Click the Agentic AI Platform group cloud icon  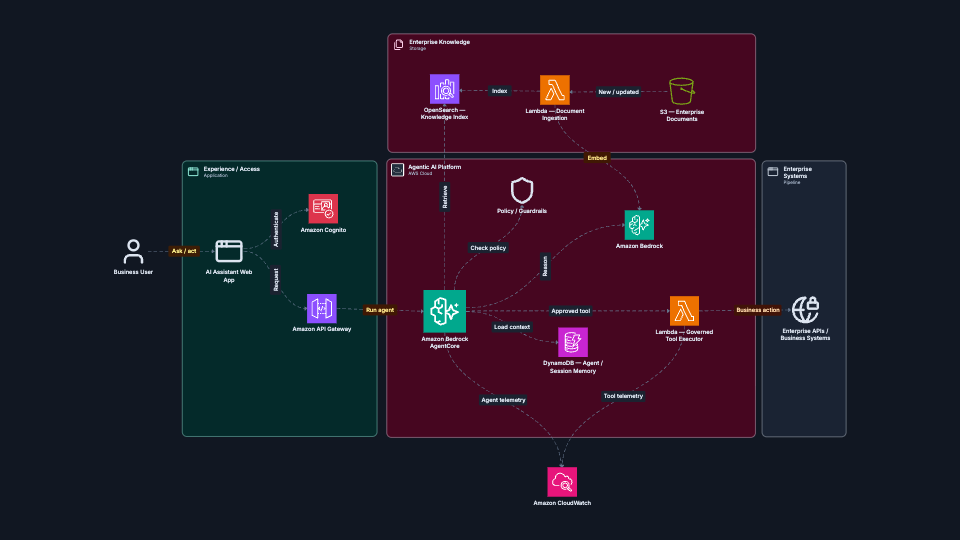(397, 170)
